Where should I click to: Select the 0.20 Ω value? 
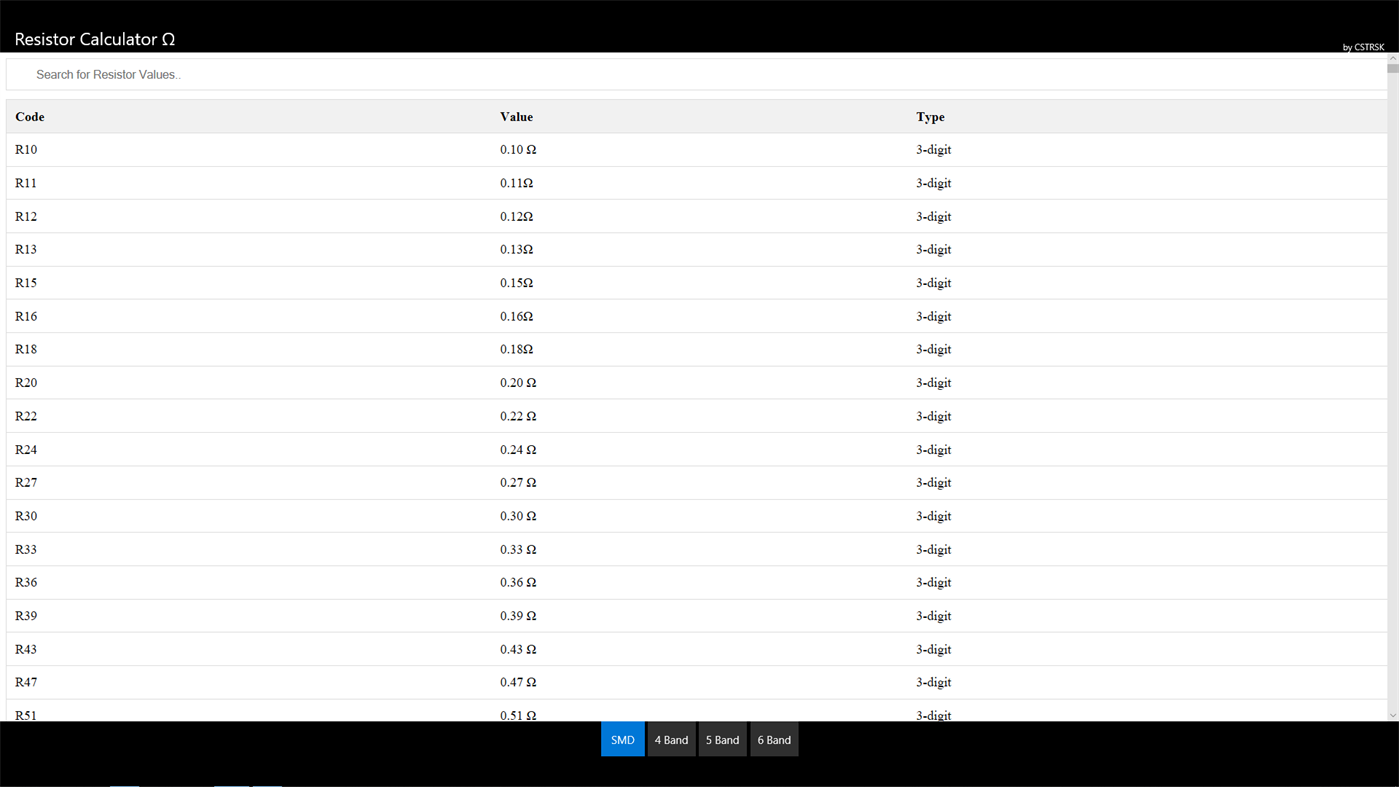point(518,383)
